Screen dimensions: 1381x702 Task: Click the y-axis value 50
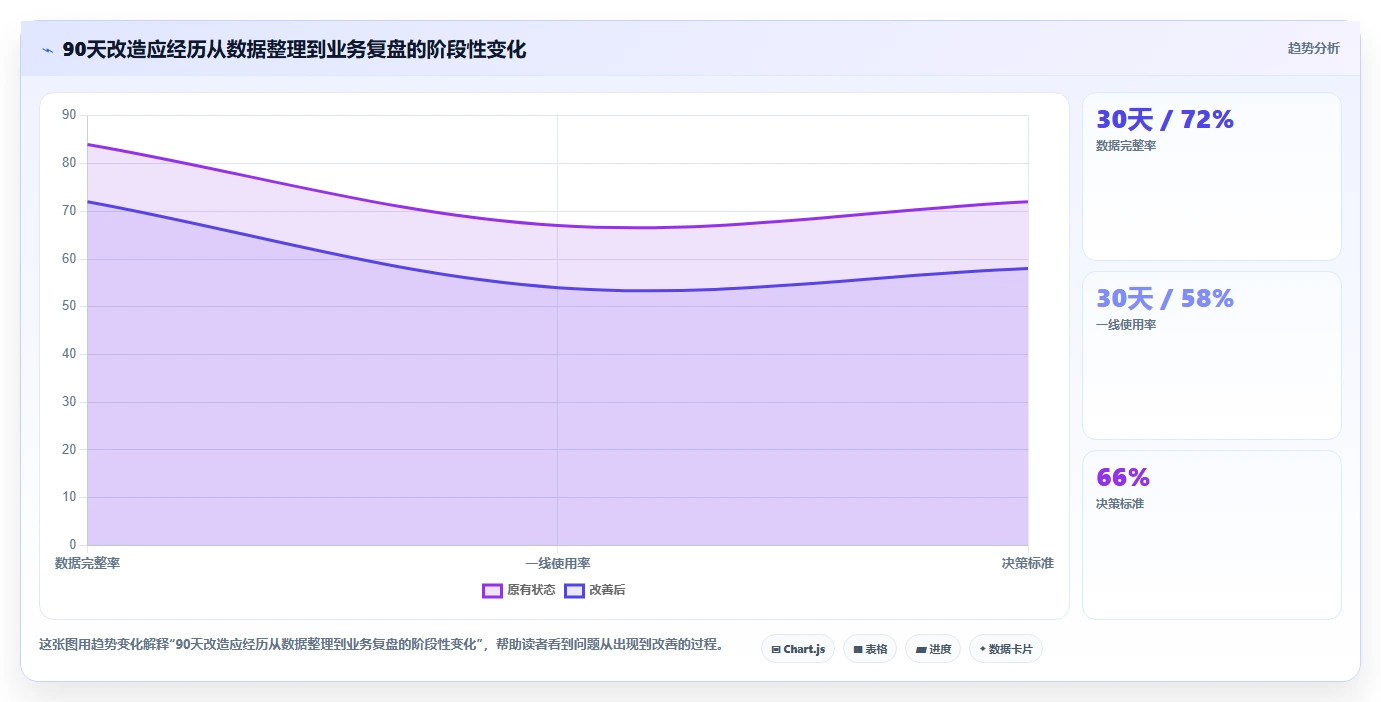[69, 306]
